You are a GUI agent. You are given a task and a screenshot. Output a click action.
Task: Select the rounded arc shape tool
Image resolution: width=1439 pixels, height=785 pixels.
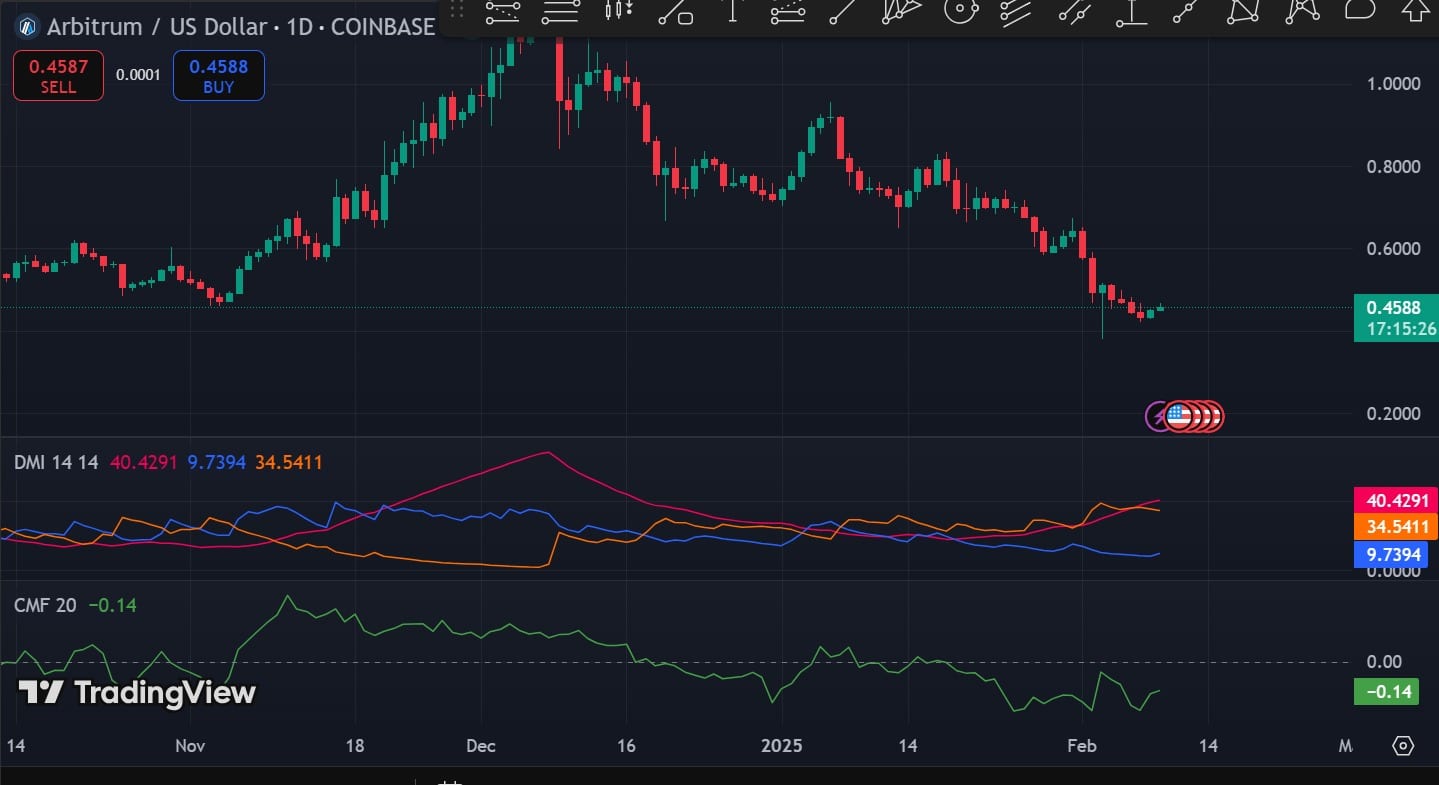[1360, 10]
